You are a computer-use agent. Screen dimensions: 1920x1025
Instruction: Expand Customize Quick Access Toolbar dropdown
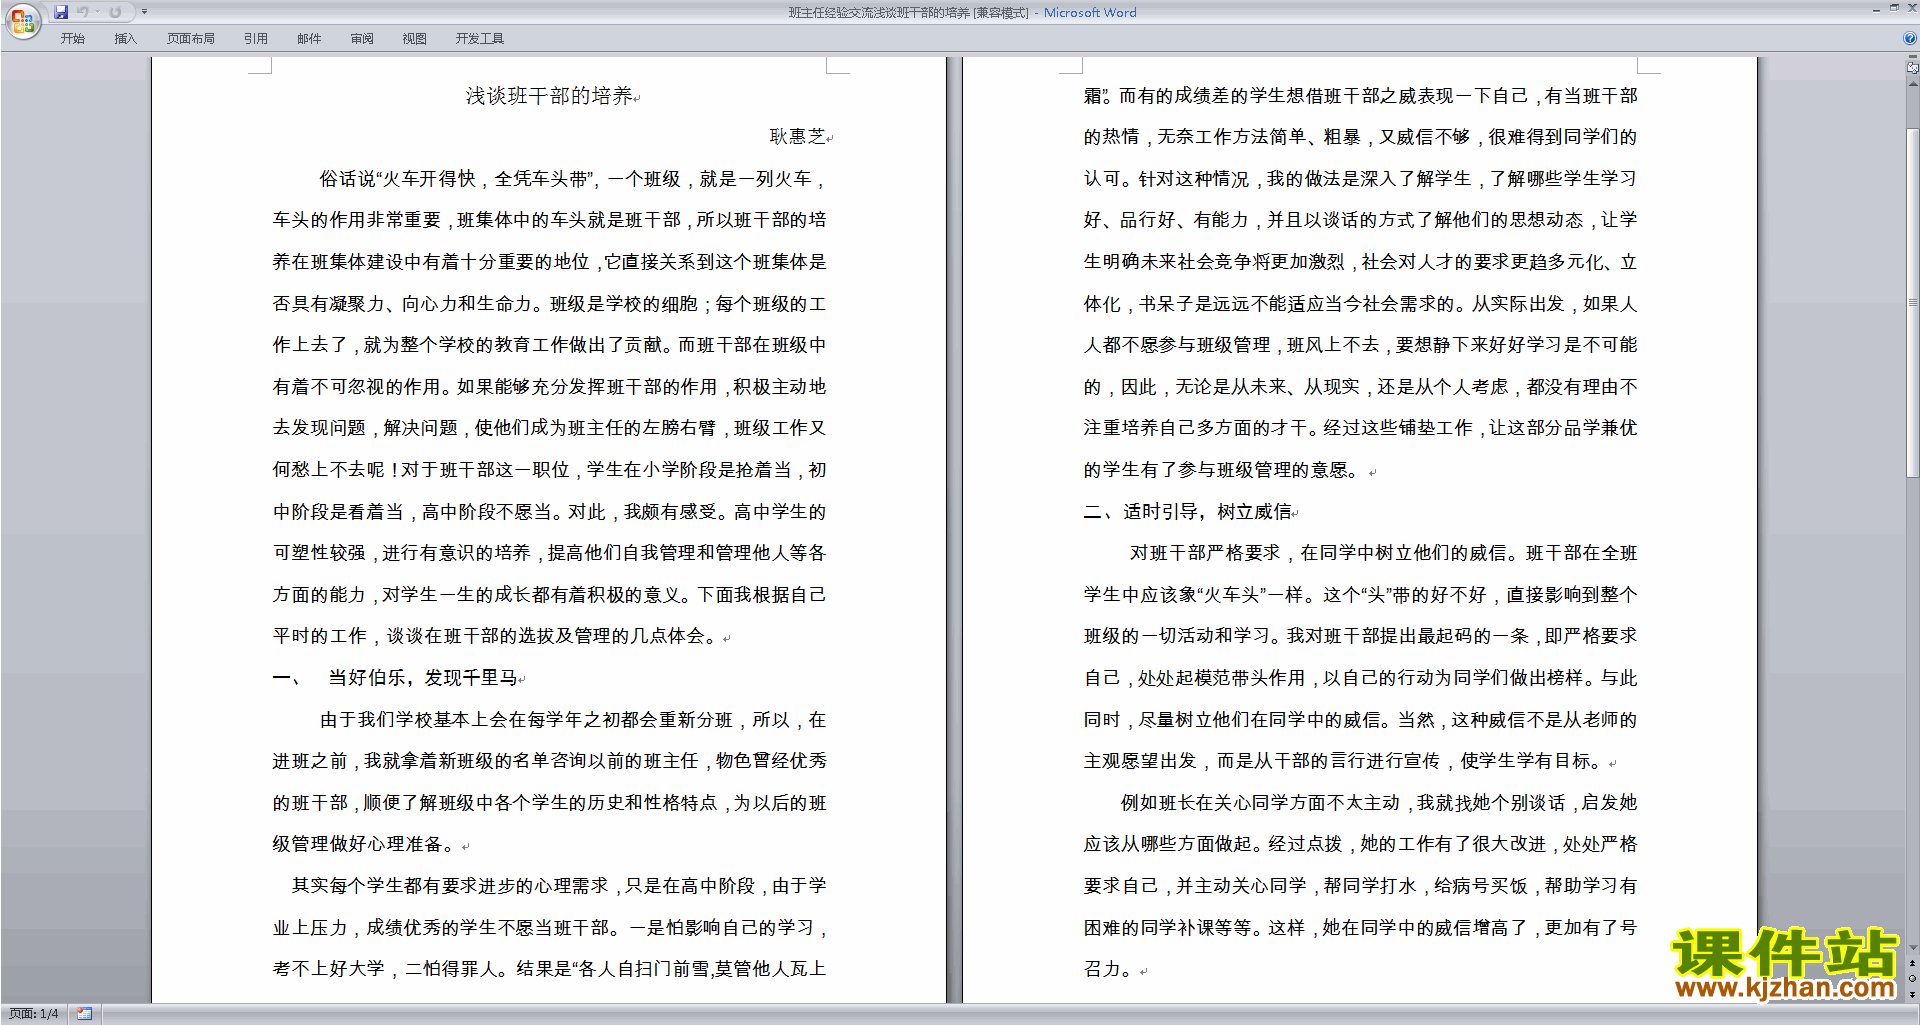(x=144, y=12)
